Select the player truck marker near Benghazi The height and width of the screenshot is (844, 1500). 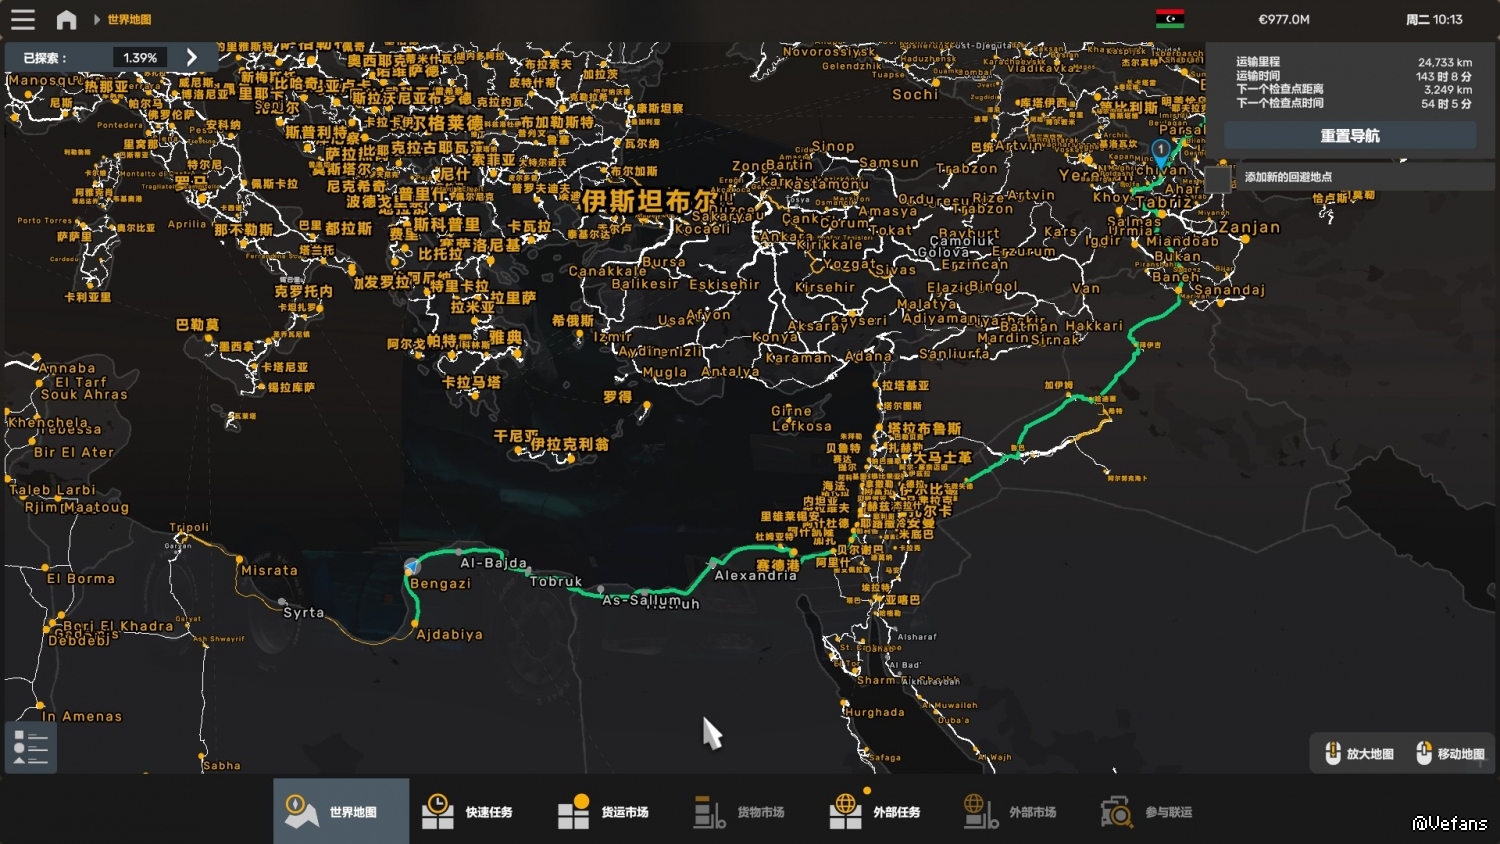point(412,566)
